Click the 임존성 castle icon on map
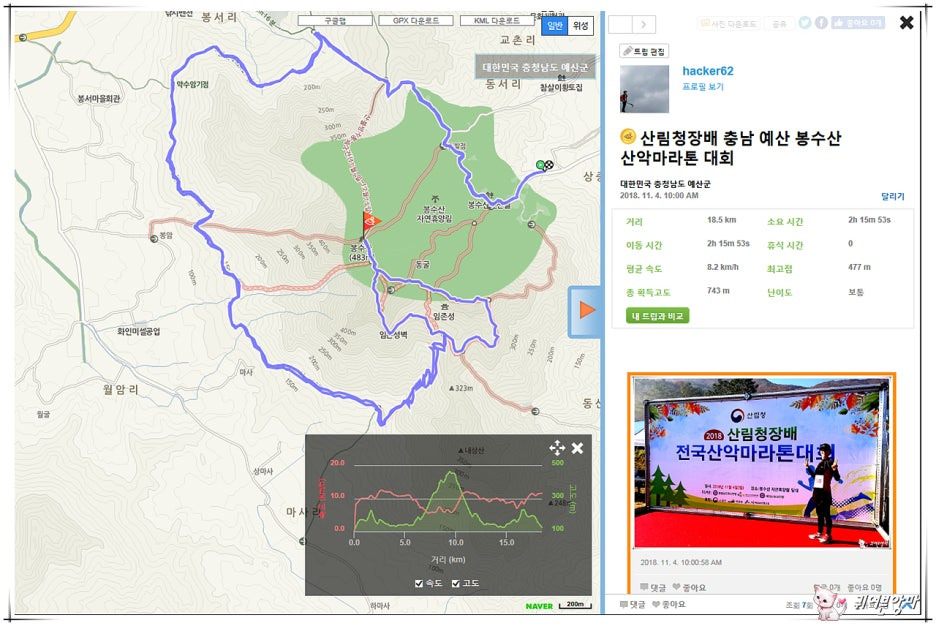Screen dimensions: 936x626 (444, 306)
